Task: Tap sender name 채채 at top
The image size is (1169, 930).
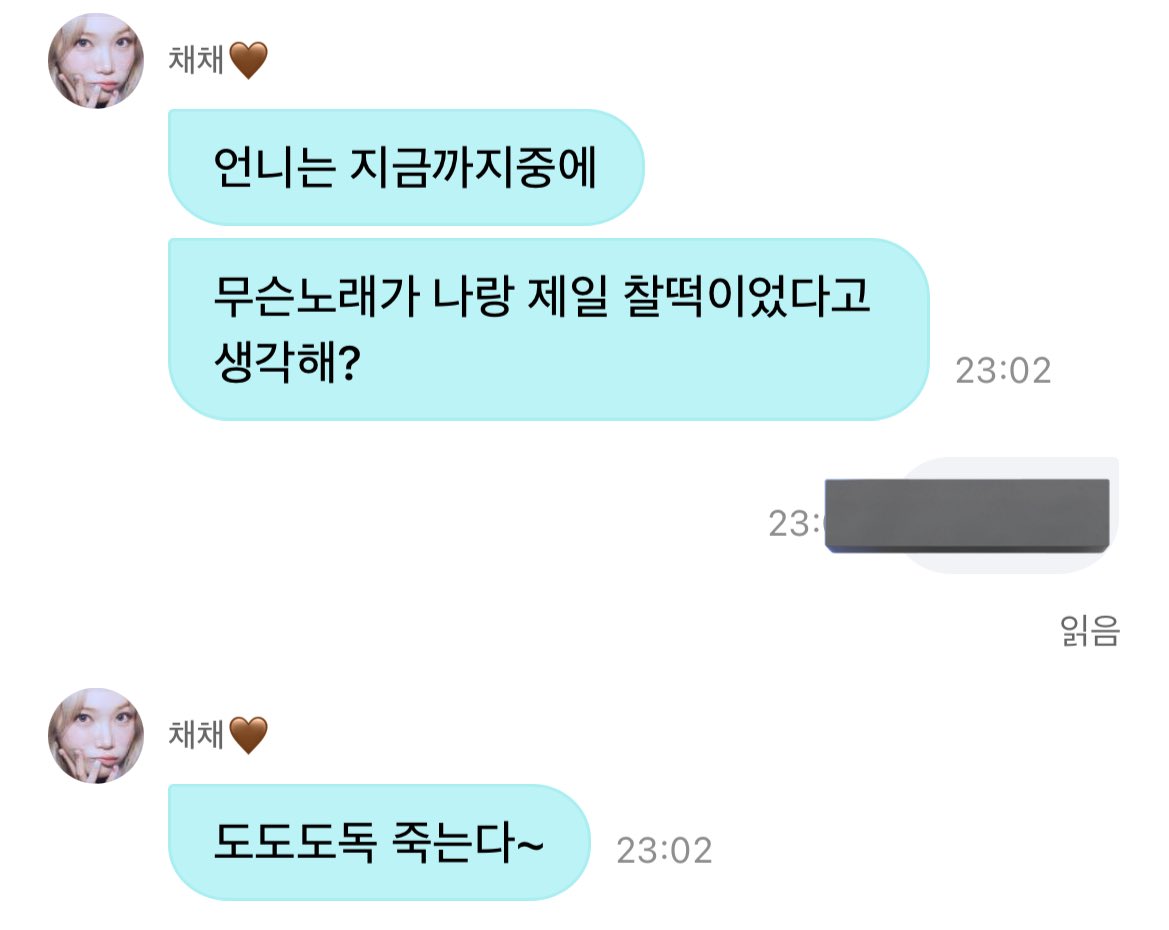Action: 196,60
